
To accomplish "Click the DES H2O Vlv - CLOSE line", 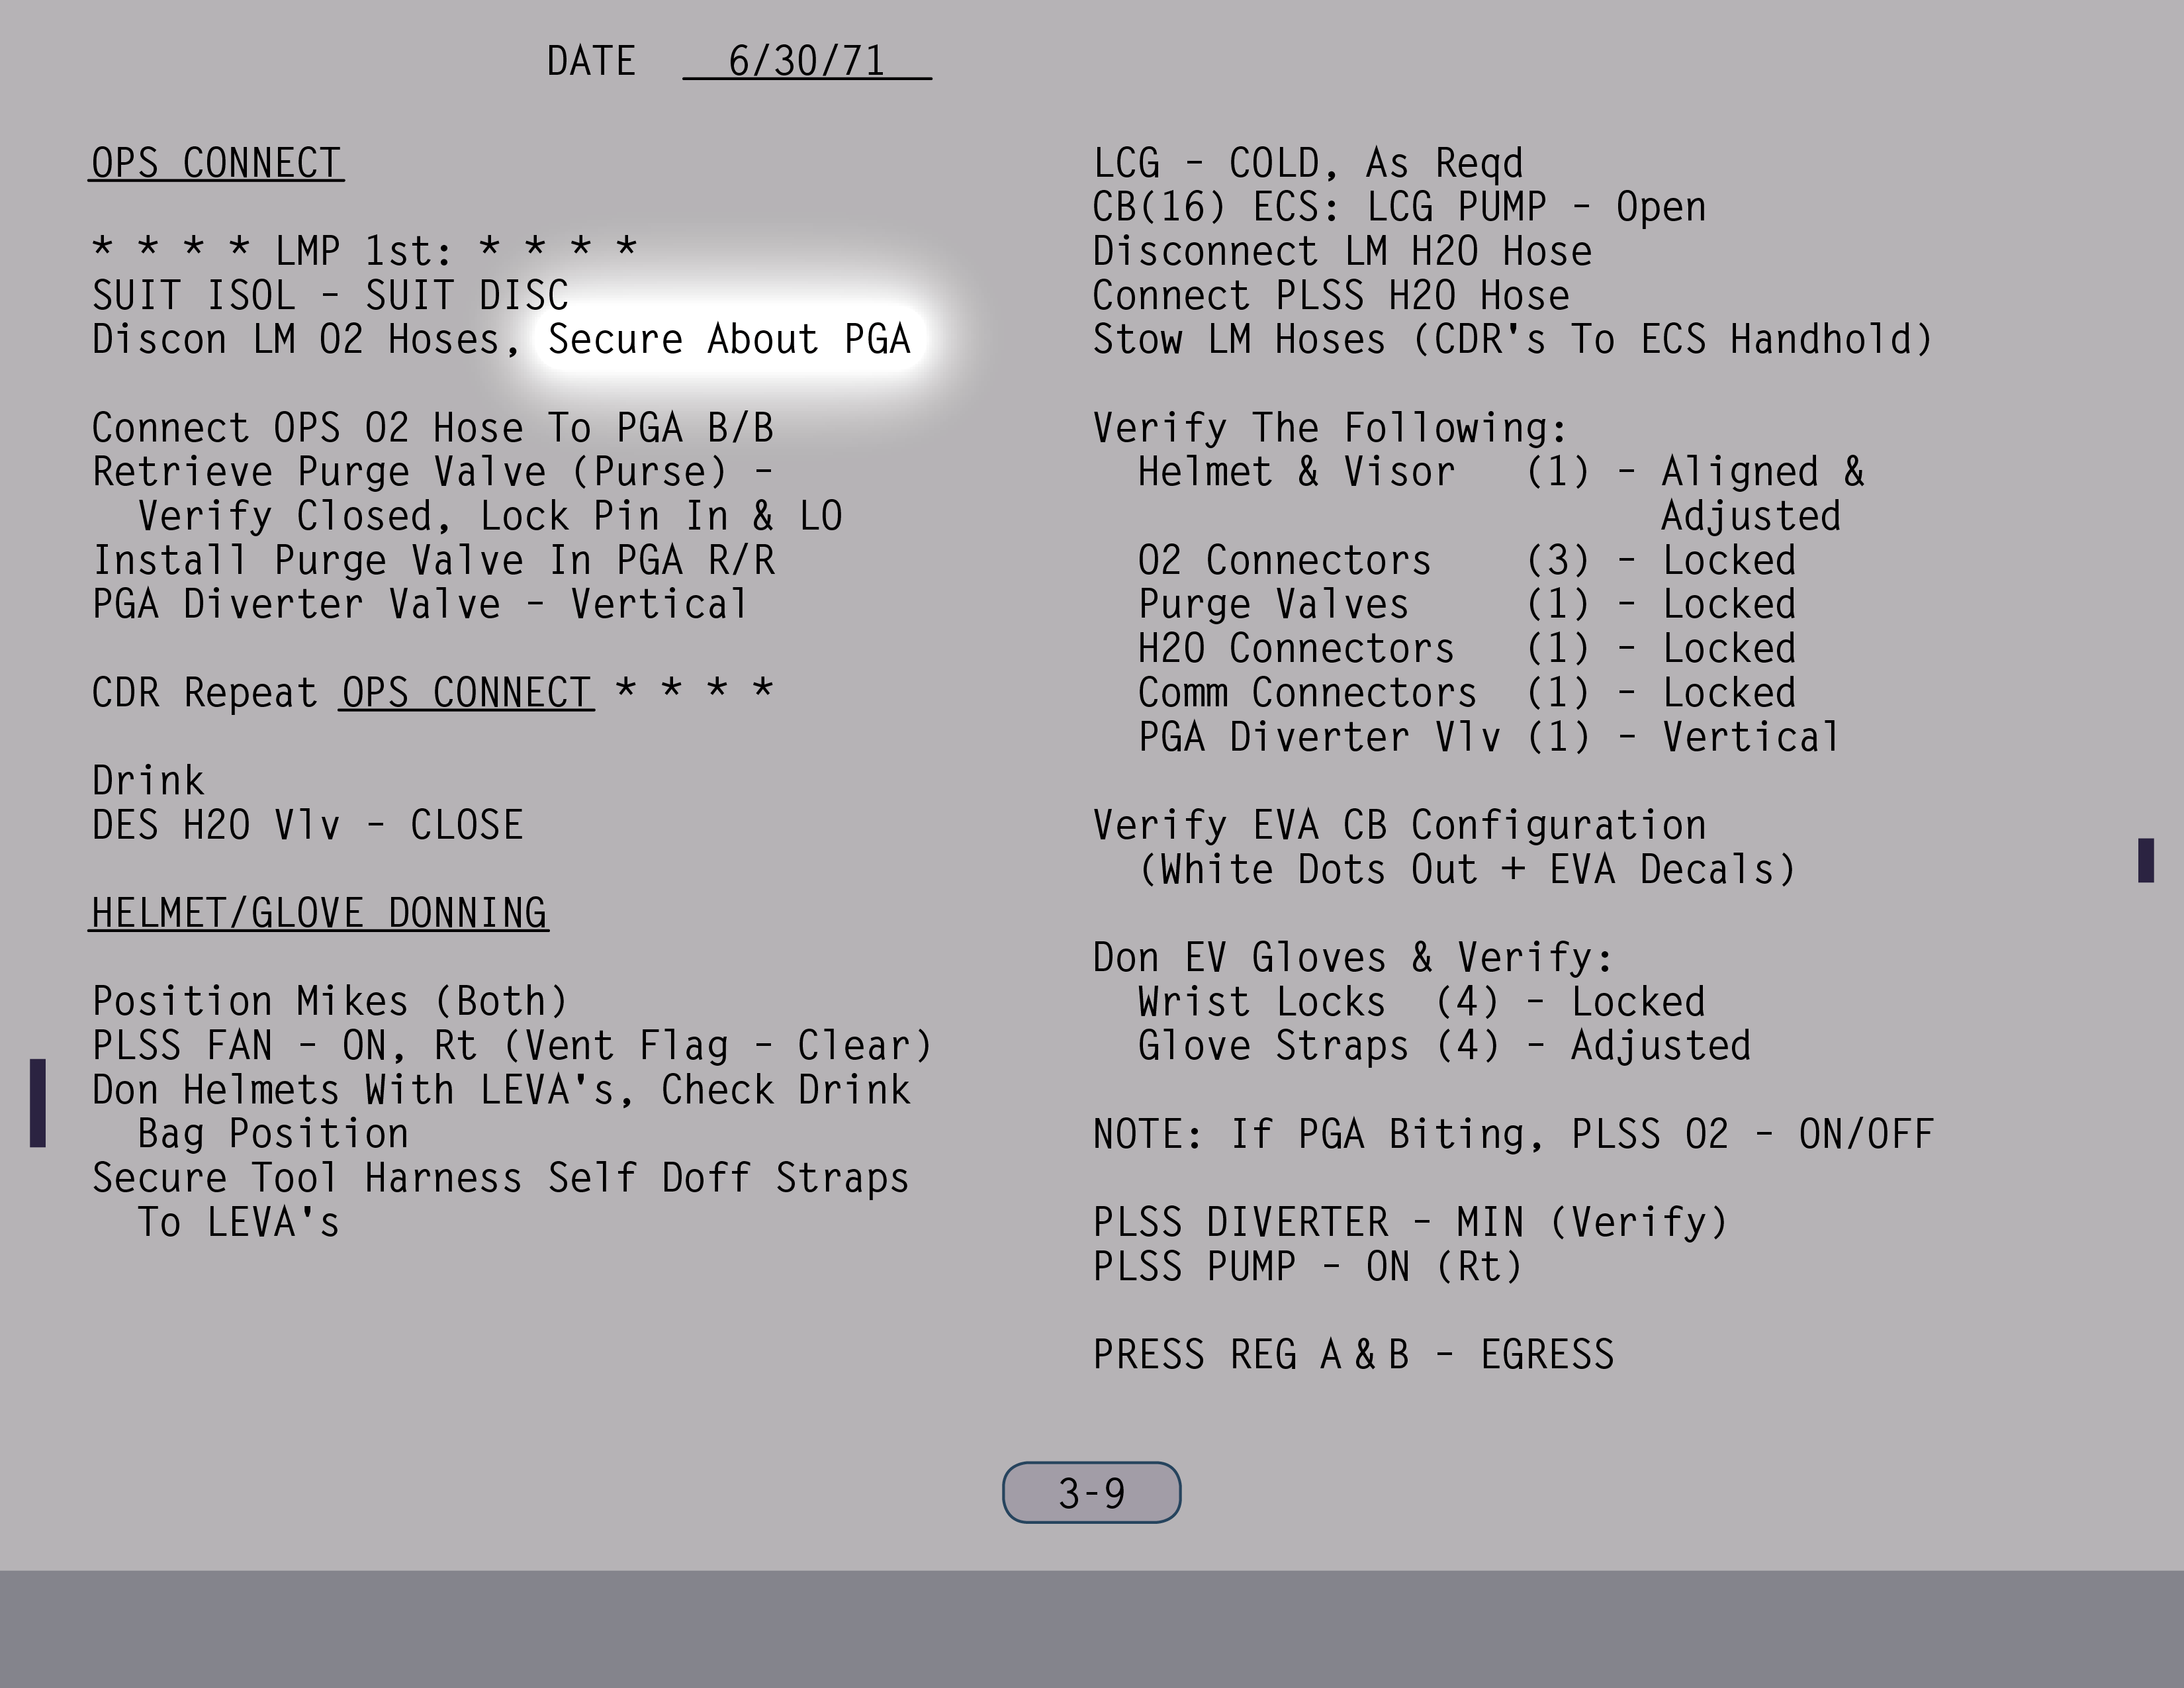I will coord(307,825).
